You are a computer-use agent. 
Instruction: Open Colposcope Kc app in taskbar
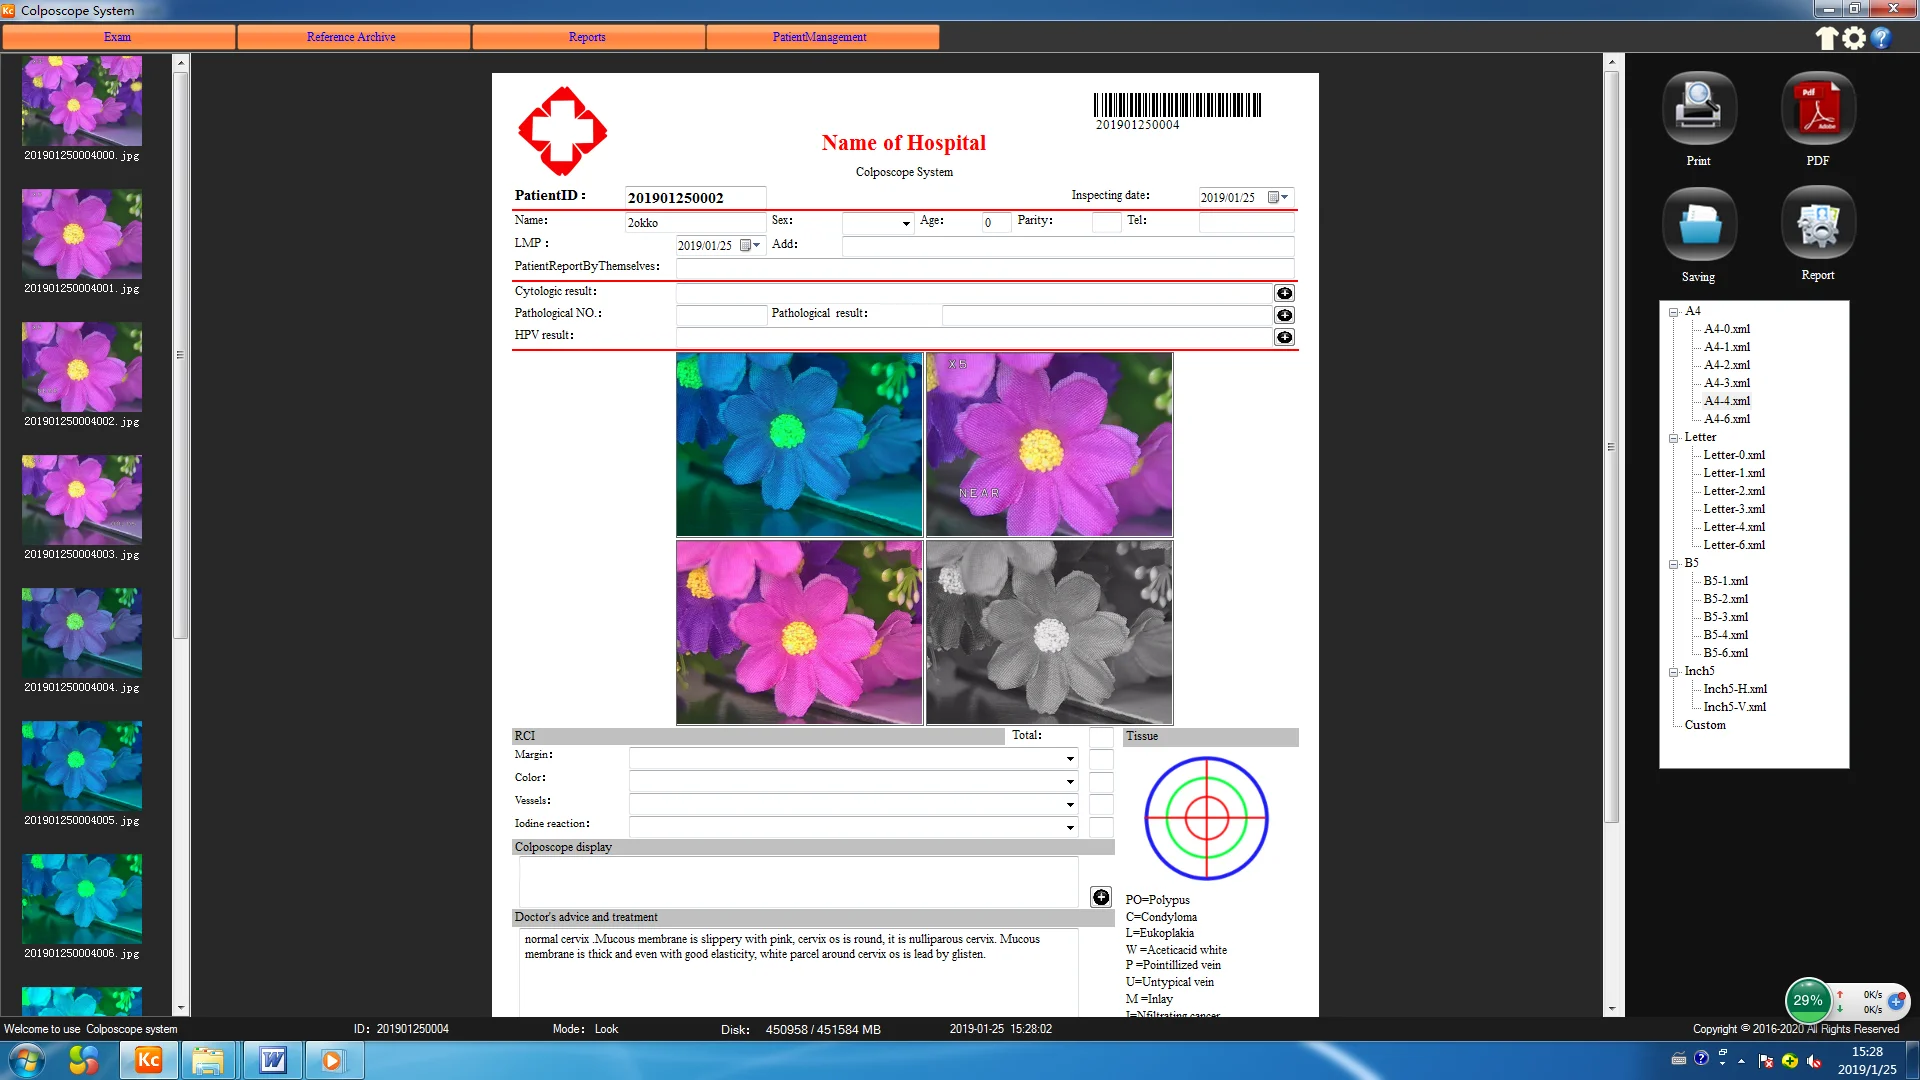tap(148, 1060)
